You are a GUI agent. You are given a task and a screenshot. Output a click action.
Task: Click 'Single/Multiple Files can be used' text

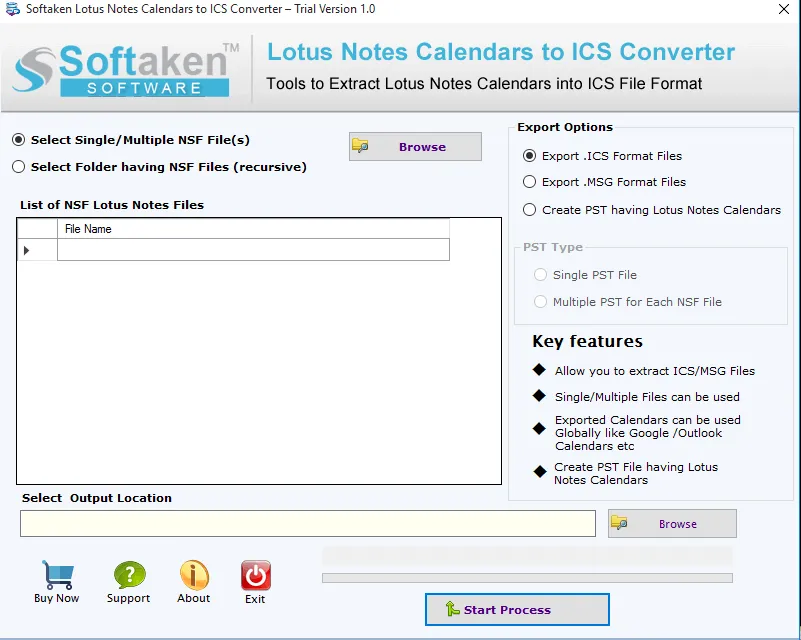pyautogui.click(x=647, y=397)
